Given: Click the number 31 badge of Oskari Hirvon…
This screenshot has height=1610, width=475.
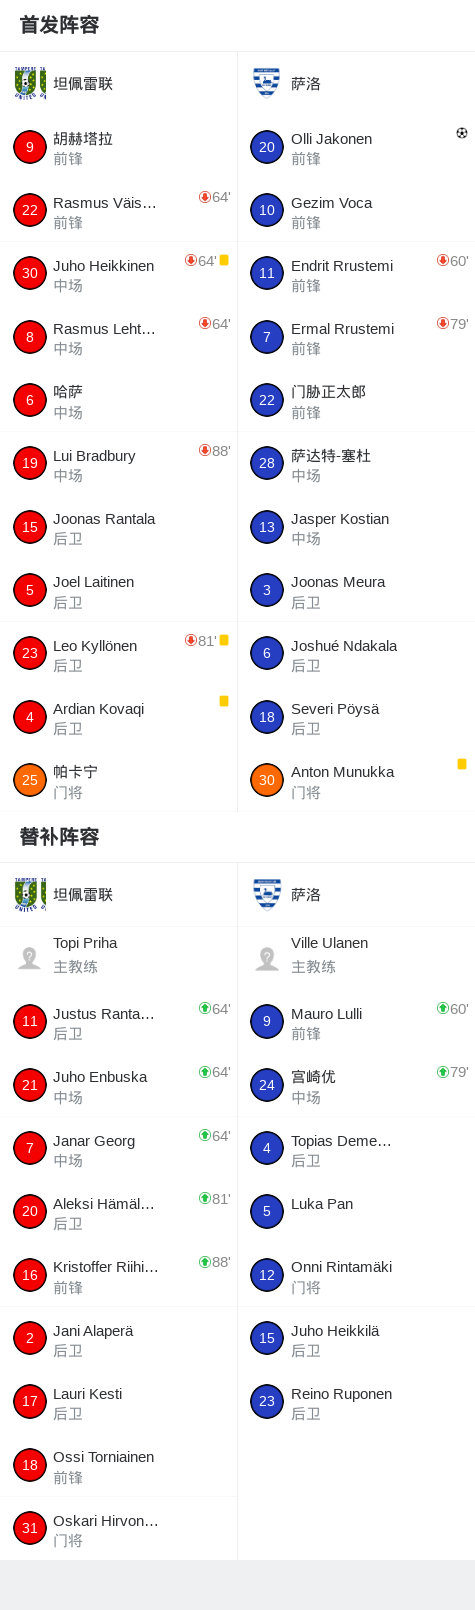Looking at the screenshot, I should [30, 1528].
